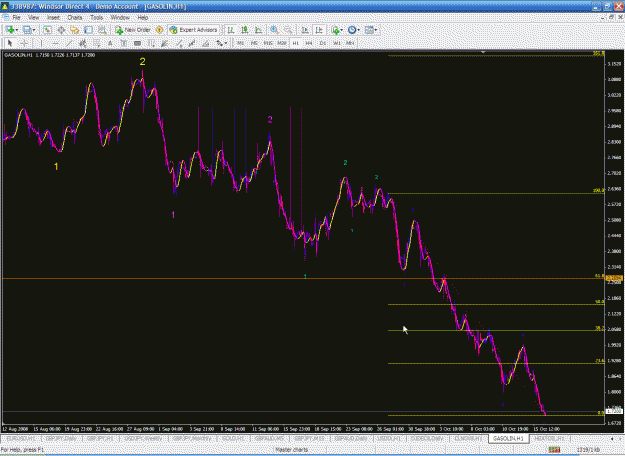
Task: Select the Text Label tool
Action: [124, 43]
